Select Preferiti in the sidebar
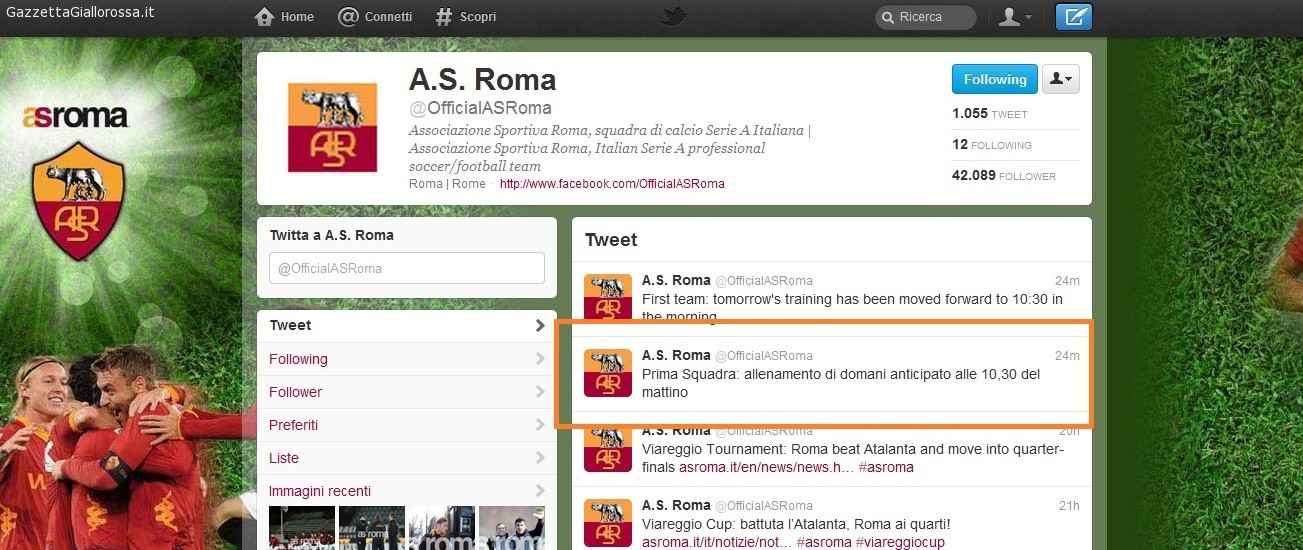 pyautogui.click(x=406, y=425)
